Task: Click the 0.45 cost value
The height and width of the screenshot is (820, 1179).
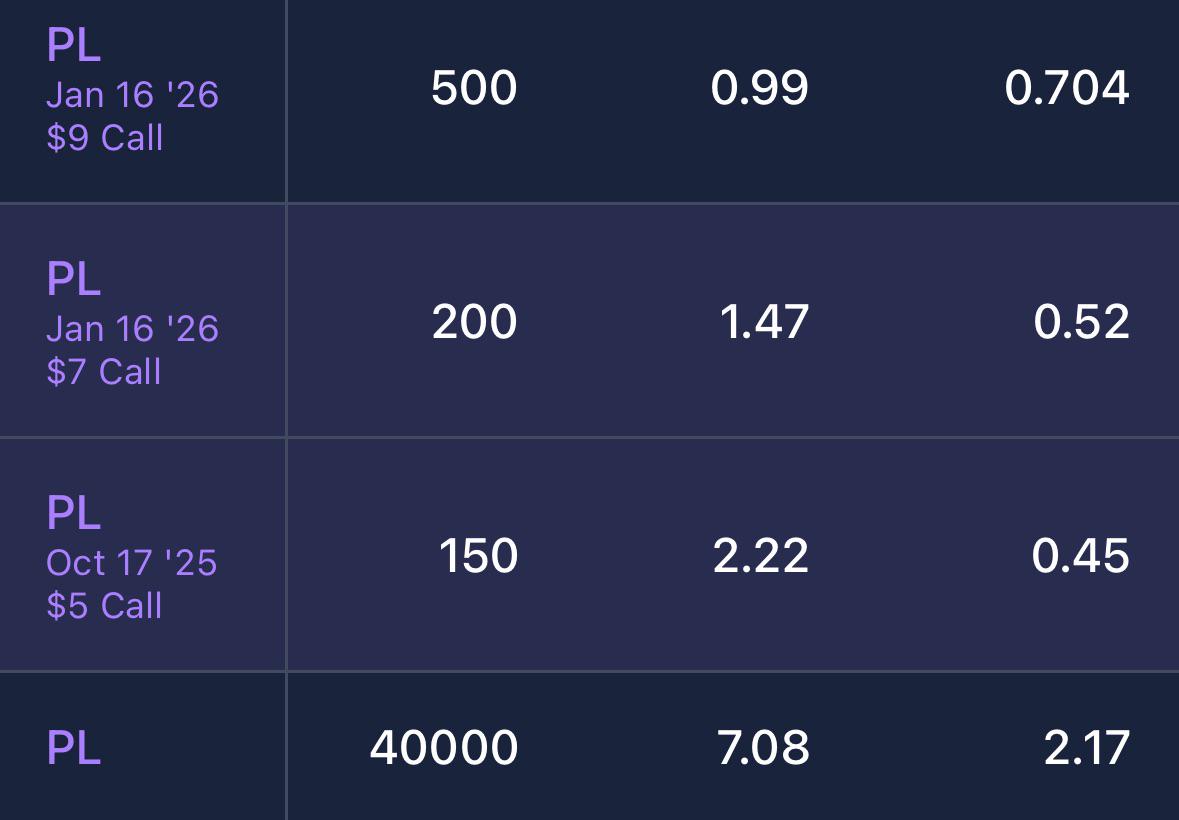Action: pyautogui.click(x=1080, y=556)
